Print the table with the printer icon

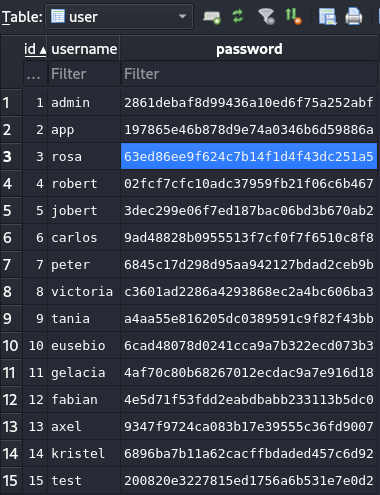[x=353, y=16]
